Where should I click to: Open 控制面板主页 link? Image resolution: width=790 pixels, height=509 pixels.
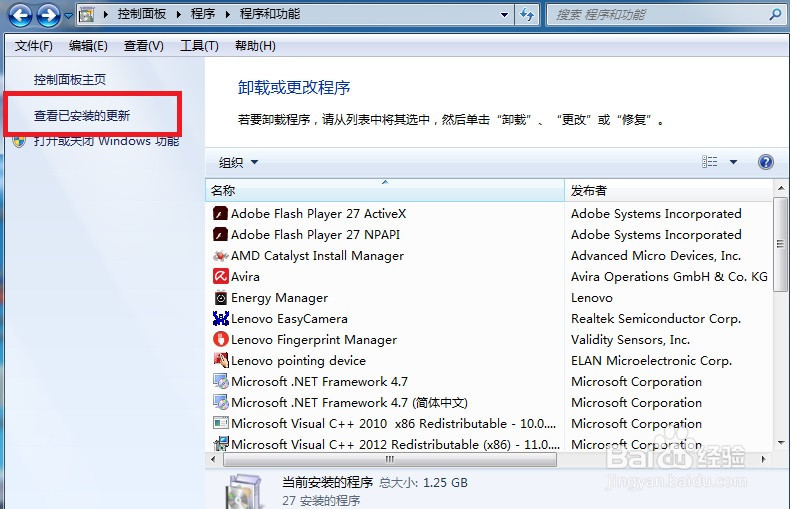(x=70, y=80)
